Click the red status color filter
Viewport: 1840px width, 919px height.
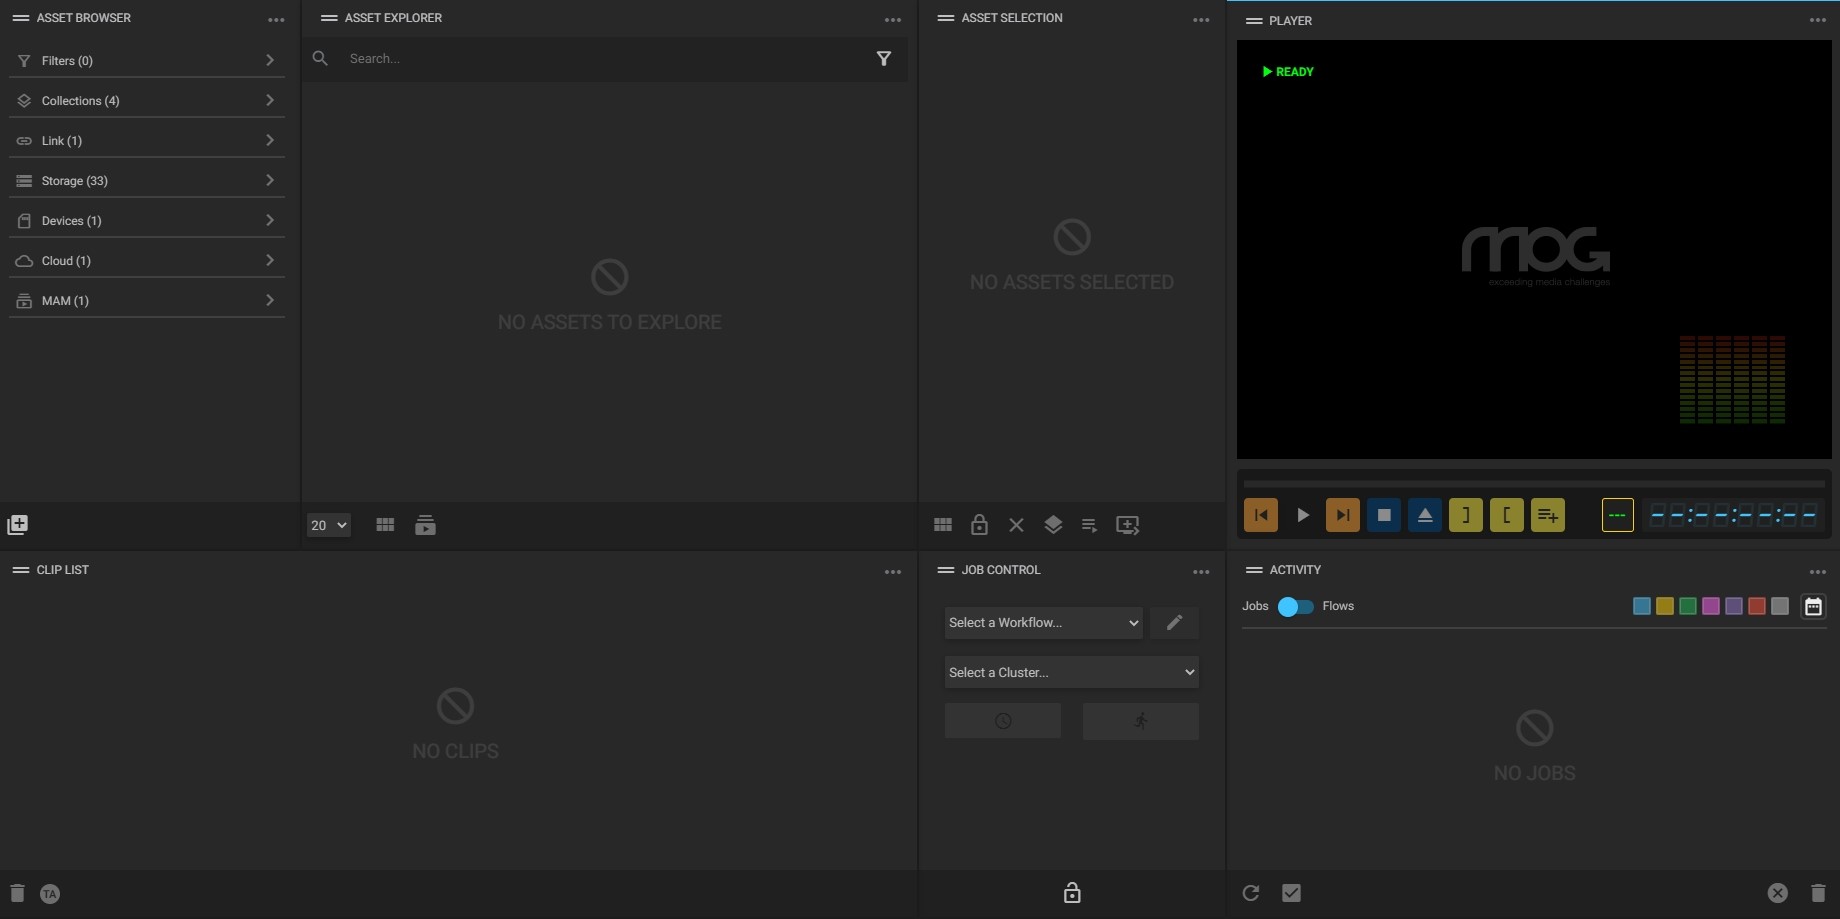(1757, 606)
